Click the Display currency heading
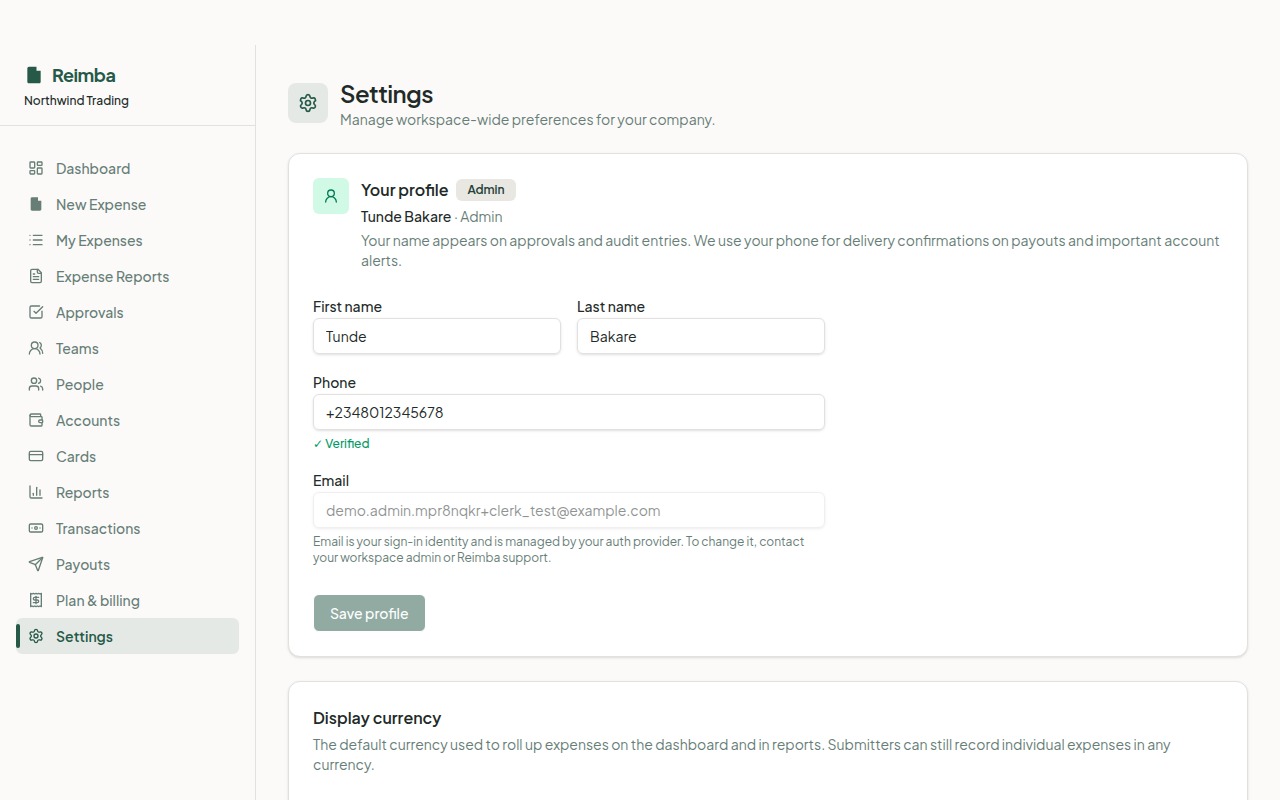The width and height of the screenshot is (1280, 800). click(377, 718)
